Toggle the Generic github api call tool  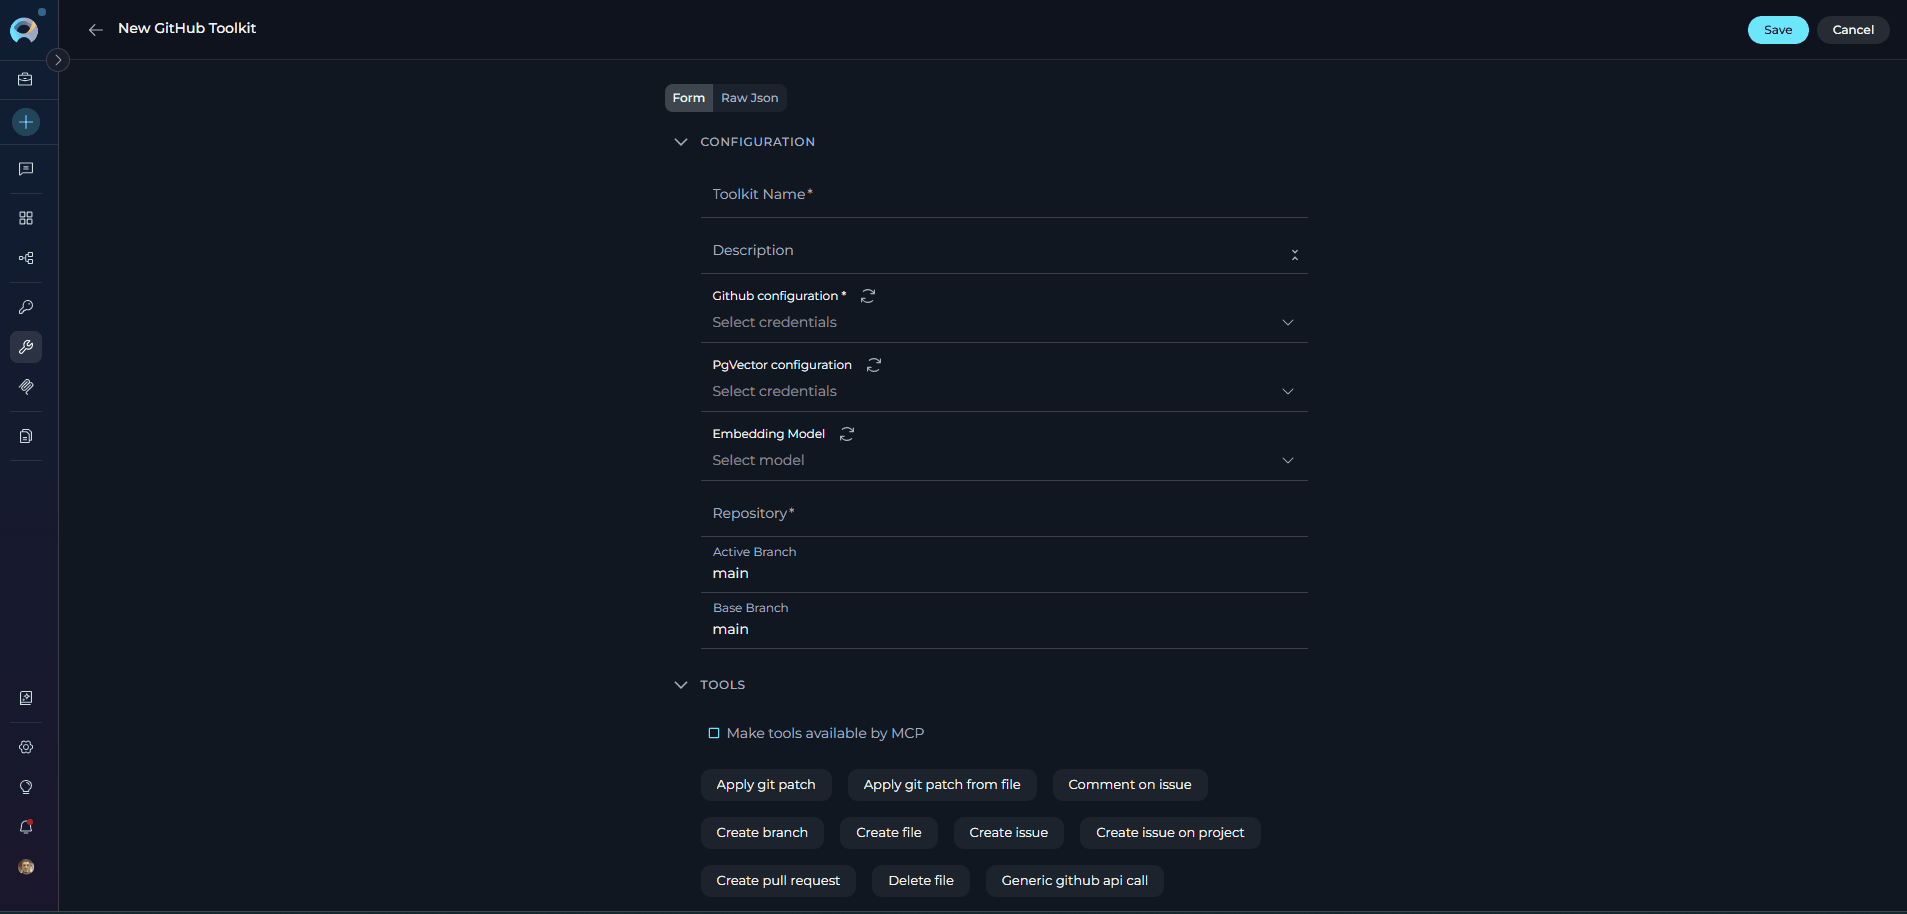click(x=1075, y=881)
